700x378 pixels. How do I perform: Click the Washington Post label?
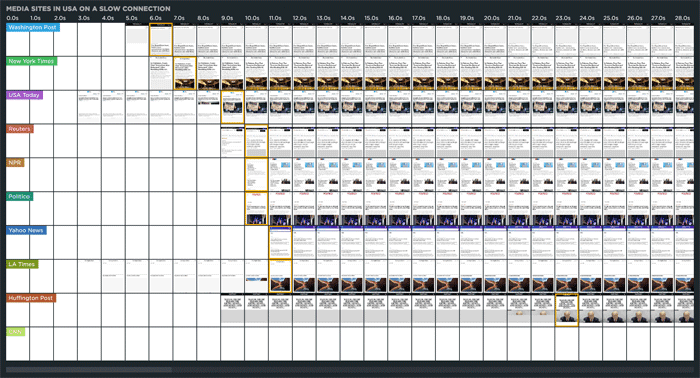pos(33,27)
